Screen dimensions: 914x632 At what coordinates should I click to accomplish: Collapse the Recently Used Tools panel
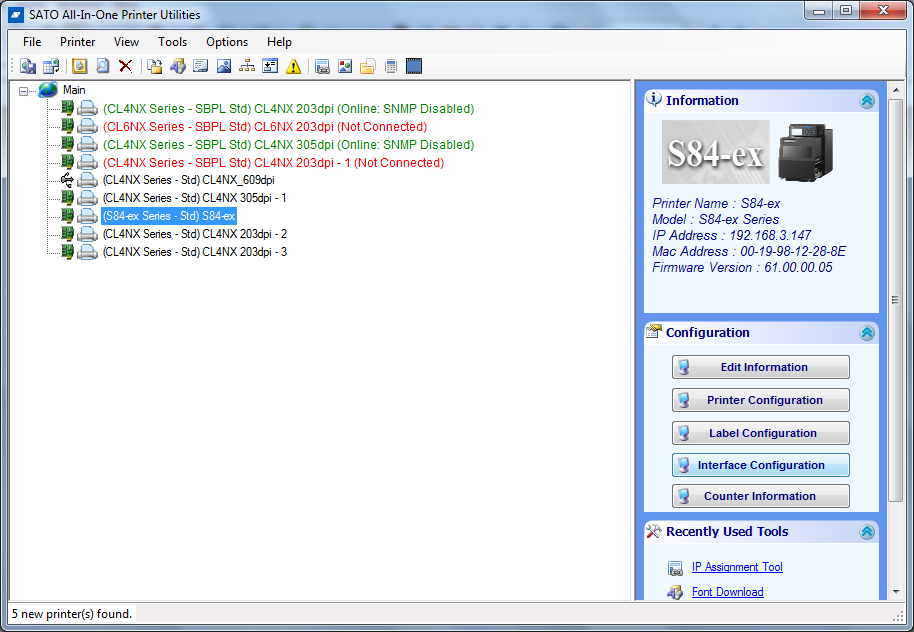867,532
